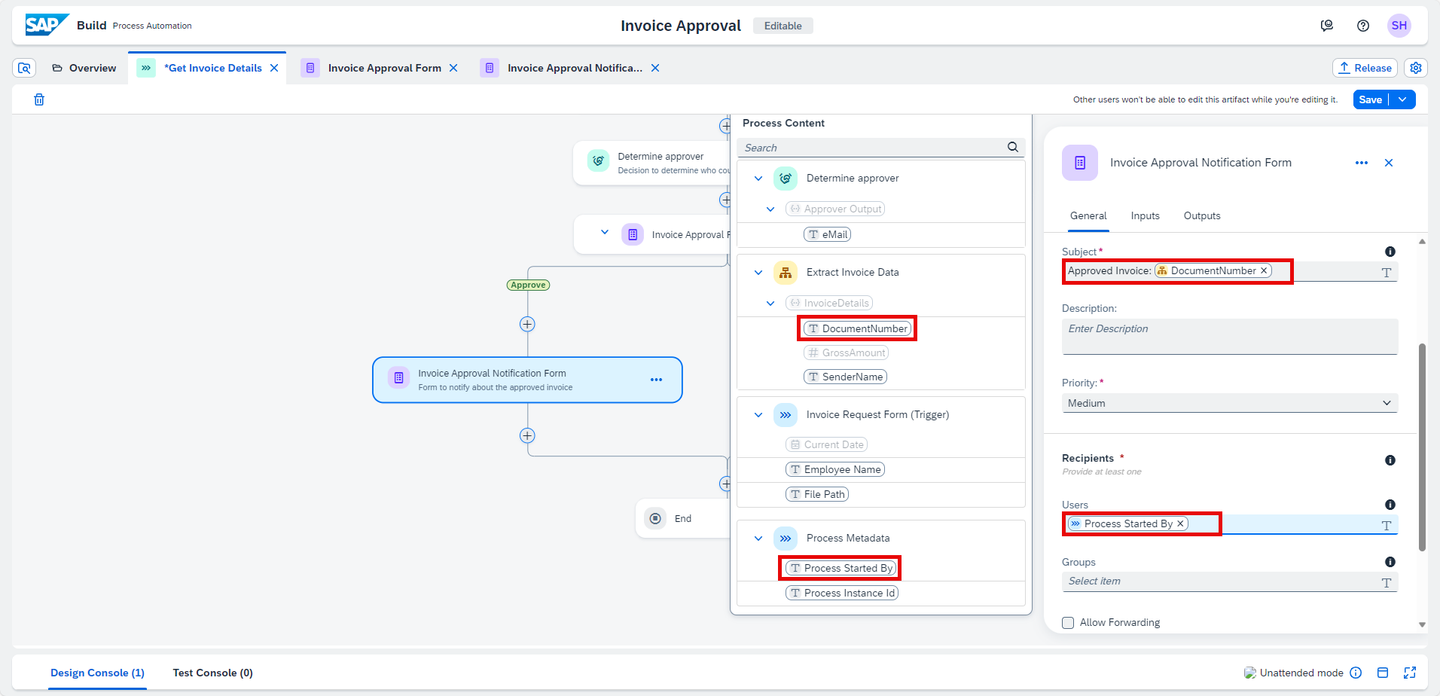Image resolution: width=1440 pixels, height=696 pixels.
Task: Remove DocumentNumber token from Subject
Action: (1264, 271)
